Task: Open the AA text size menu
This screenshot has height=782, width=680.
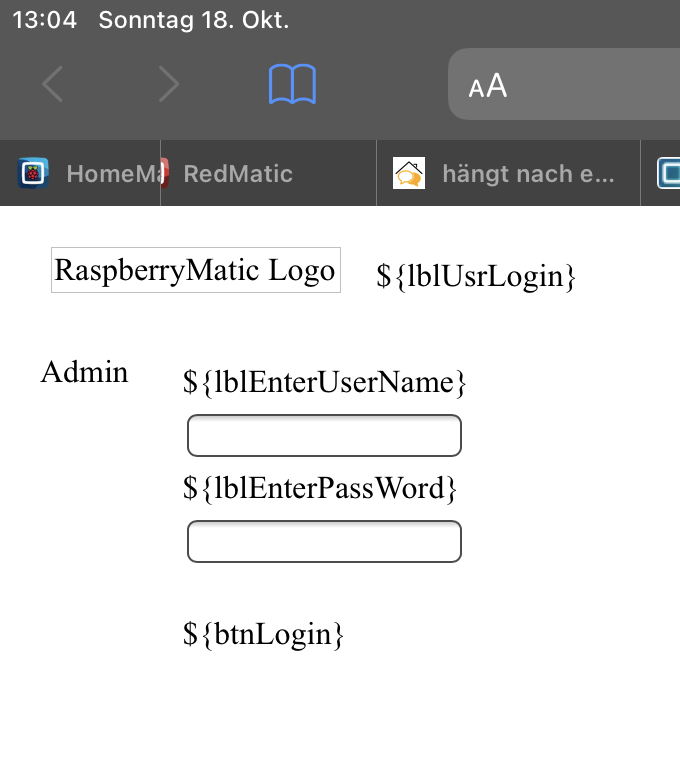Action: point(488,87)
